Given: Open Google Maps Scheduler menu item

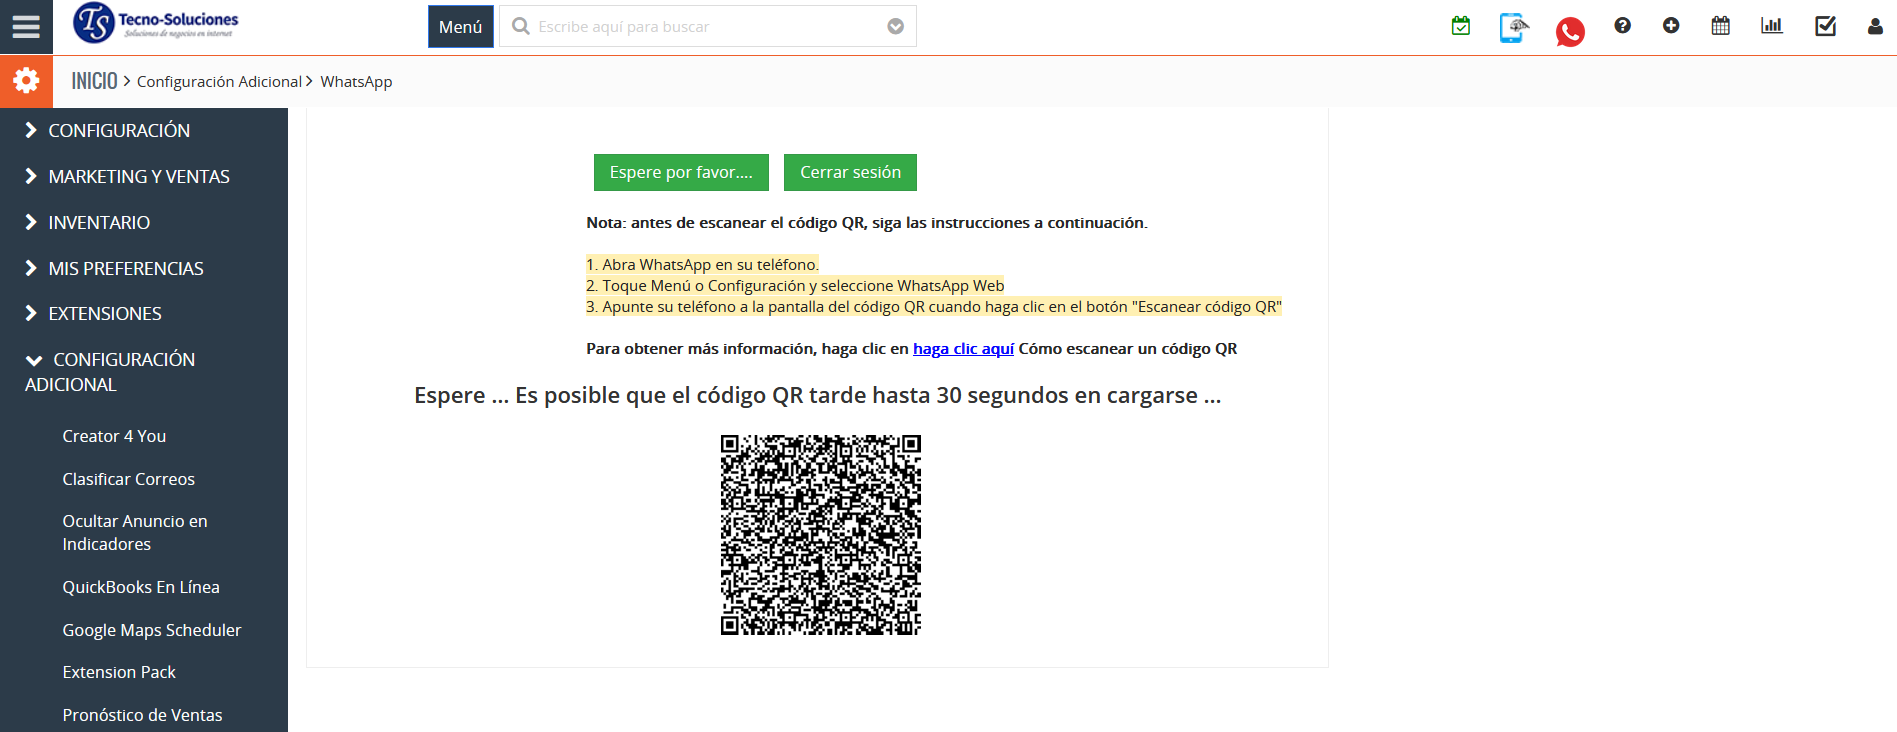Looking at the screenshot, I should [x=152, y=630].
